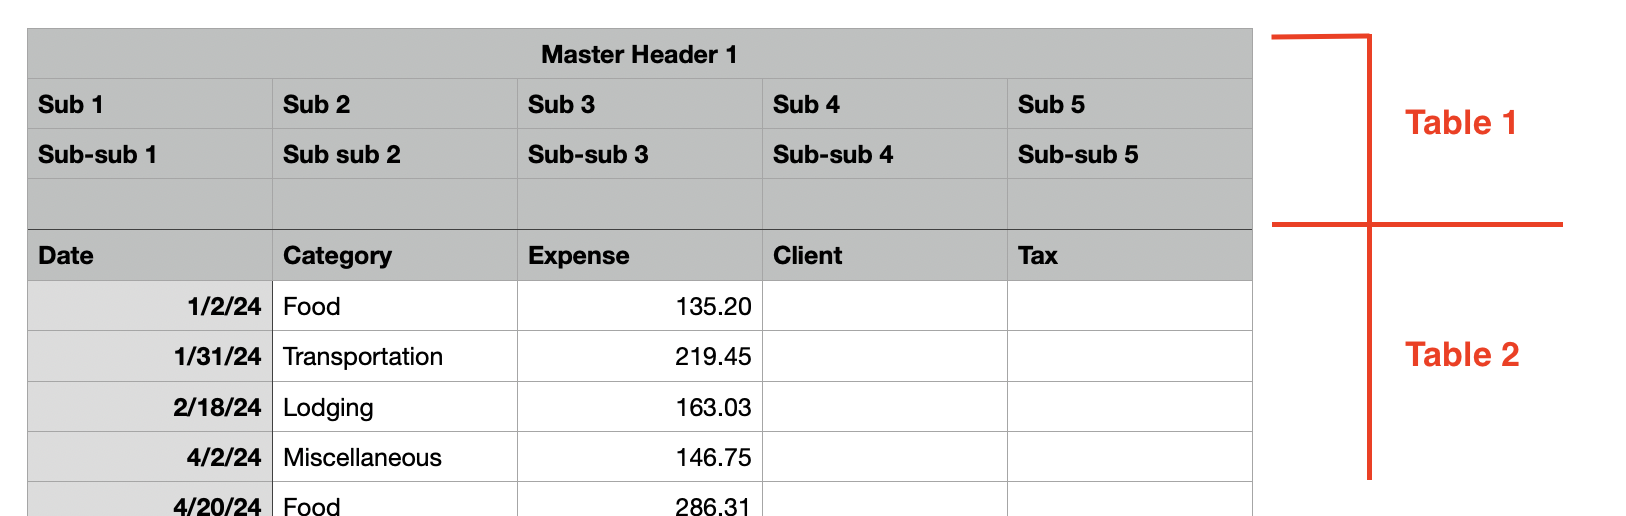Click the red Table 1 label
This screenshot has height=516, width=1626.
1461,123
